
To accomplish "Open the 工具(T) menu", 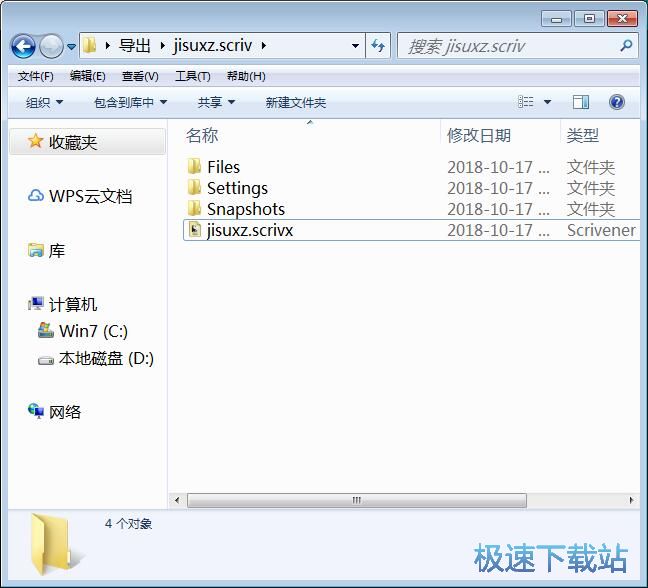I will (193, 76).
